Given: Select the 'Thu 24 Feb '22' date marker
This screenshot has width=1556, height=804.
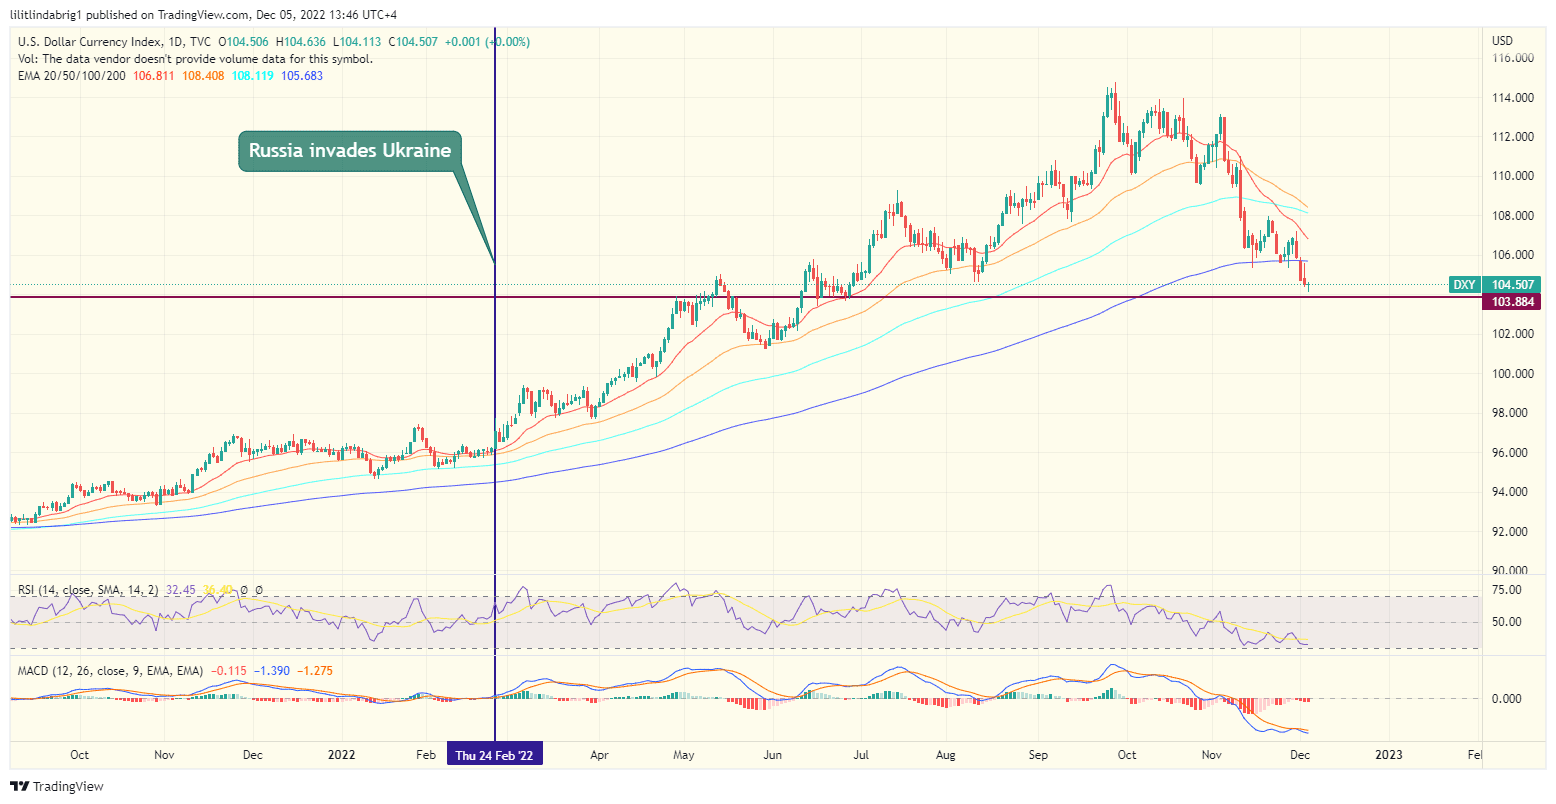Looking at the screenshot, I should click(494, 754).
